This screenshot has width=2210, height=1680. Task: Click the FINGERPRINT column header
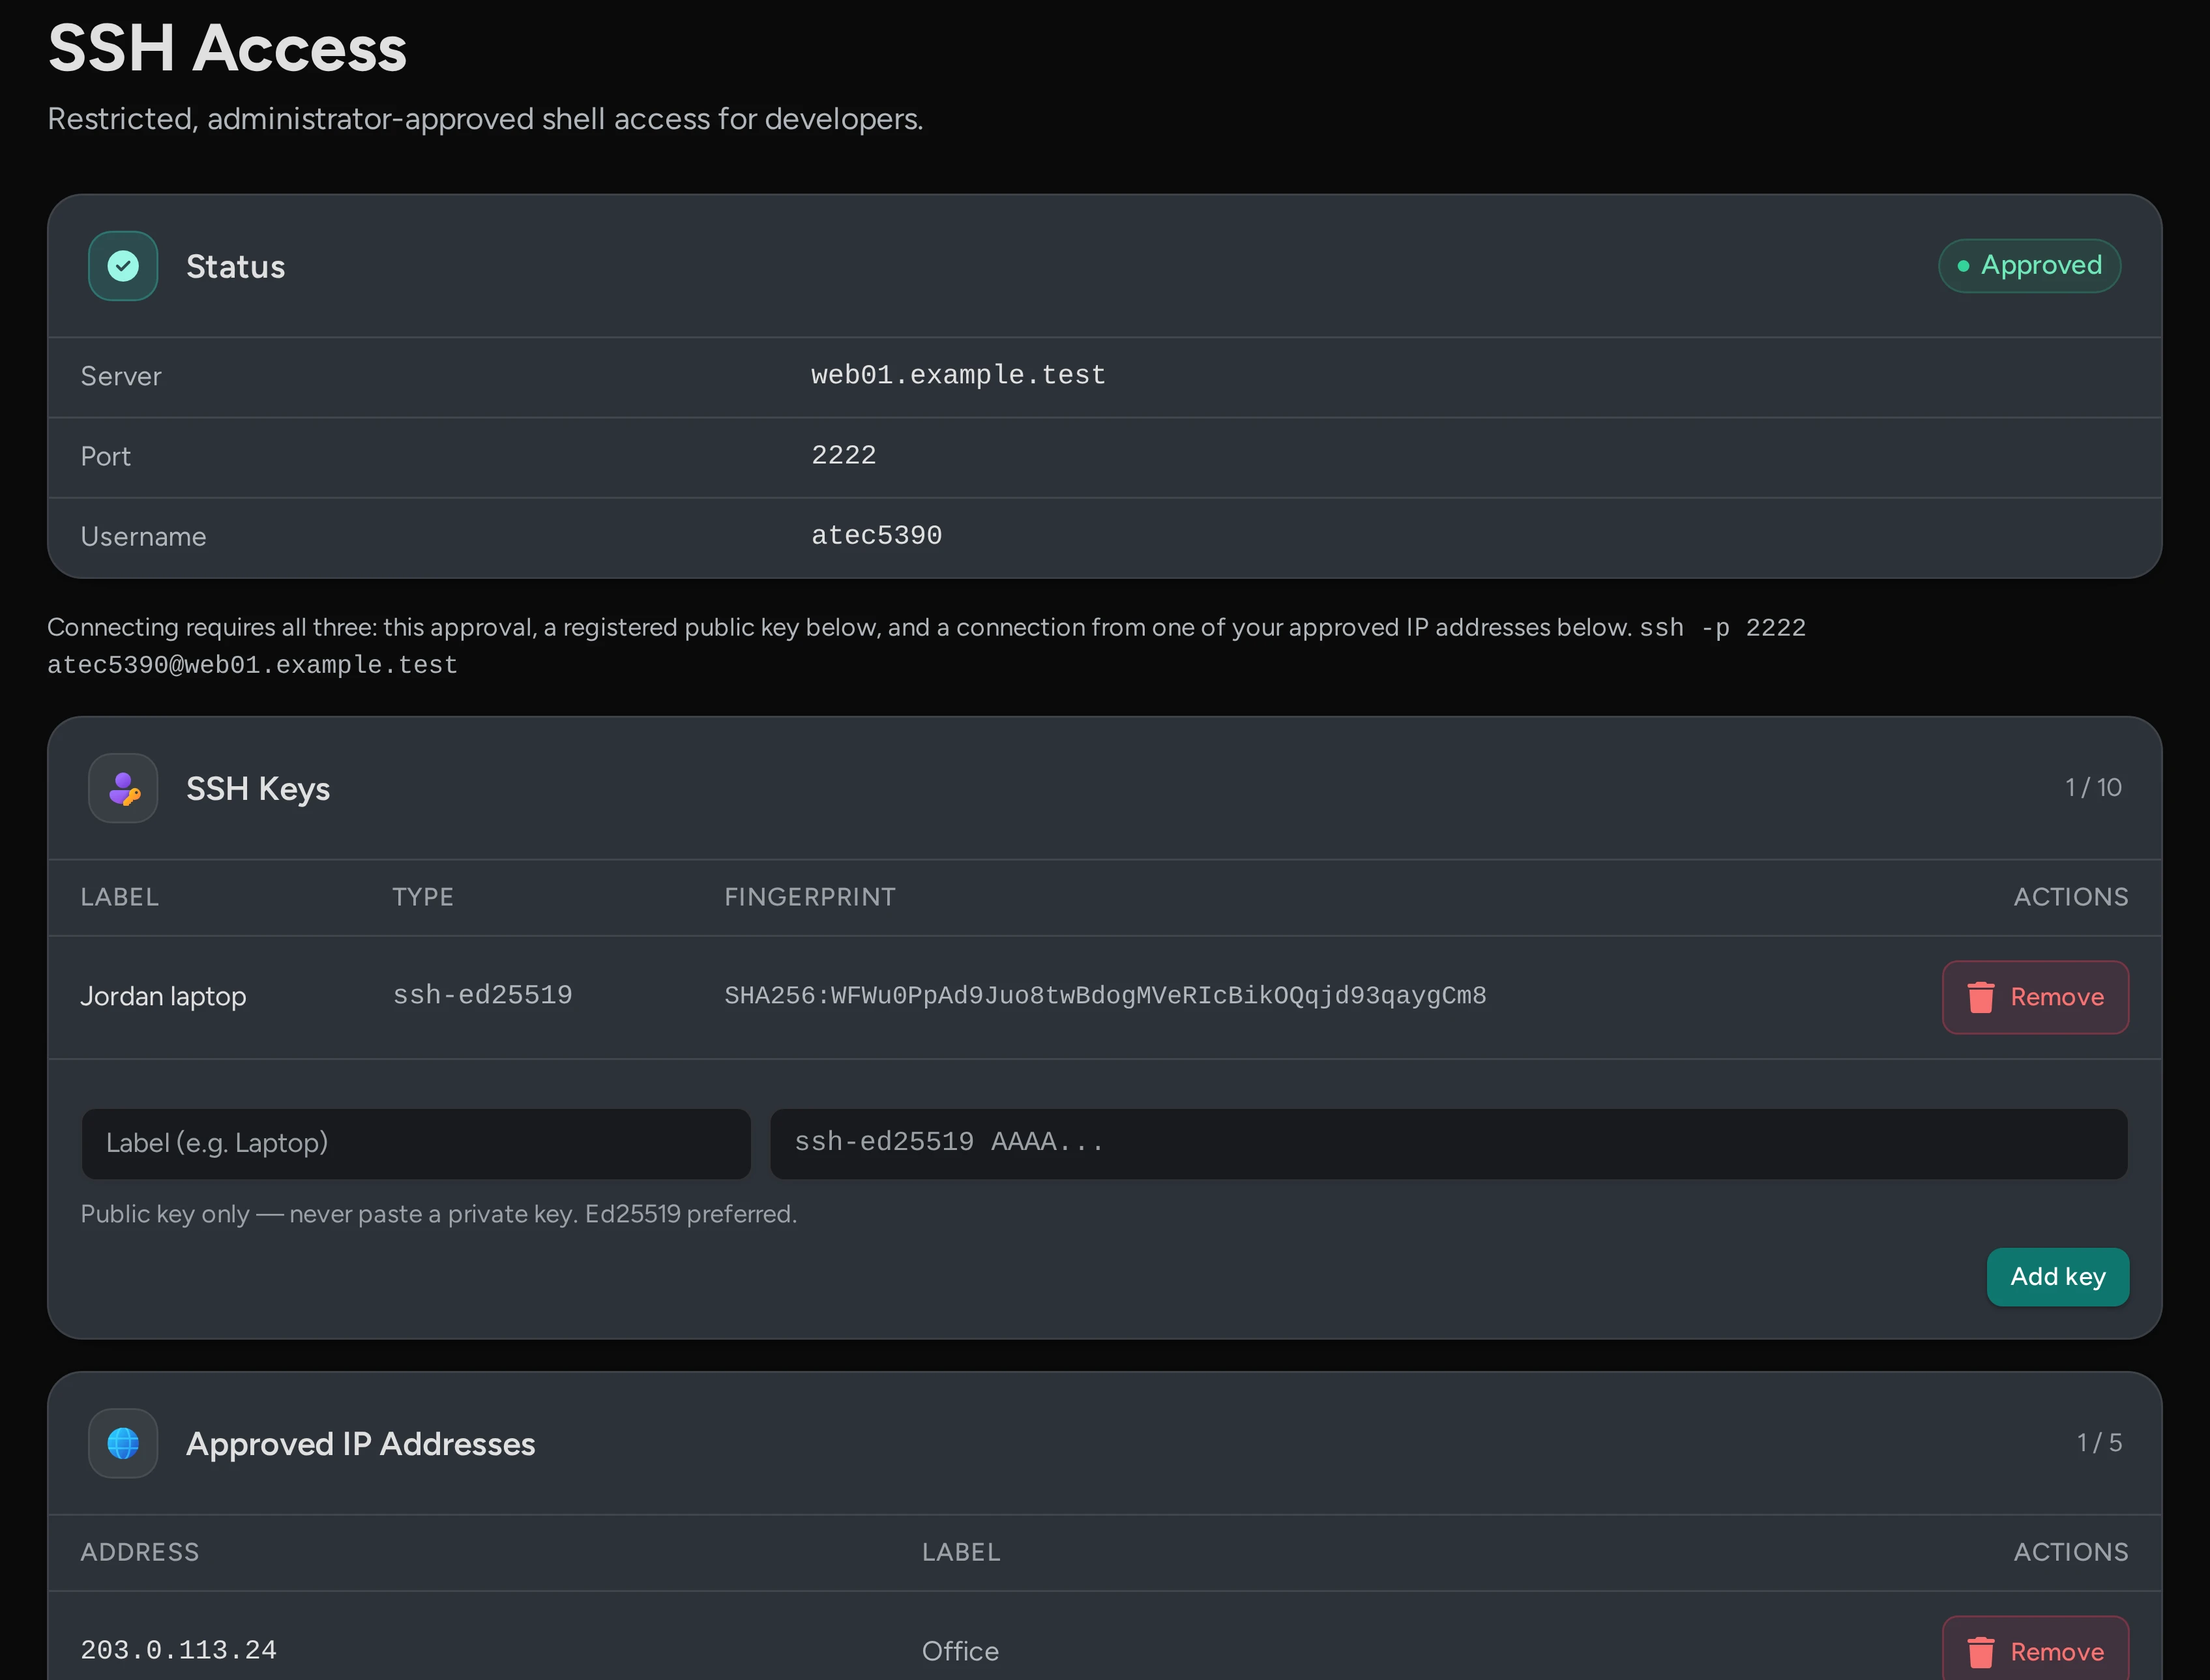point(810,897)
